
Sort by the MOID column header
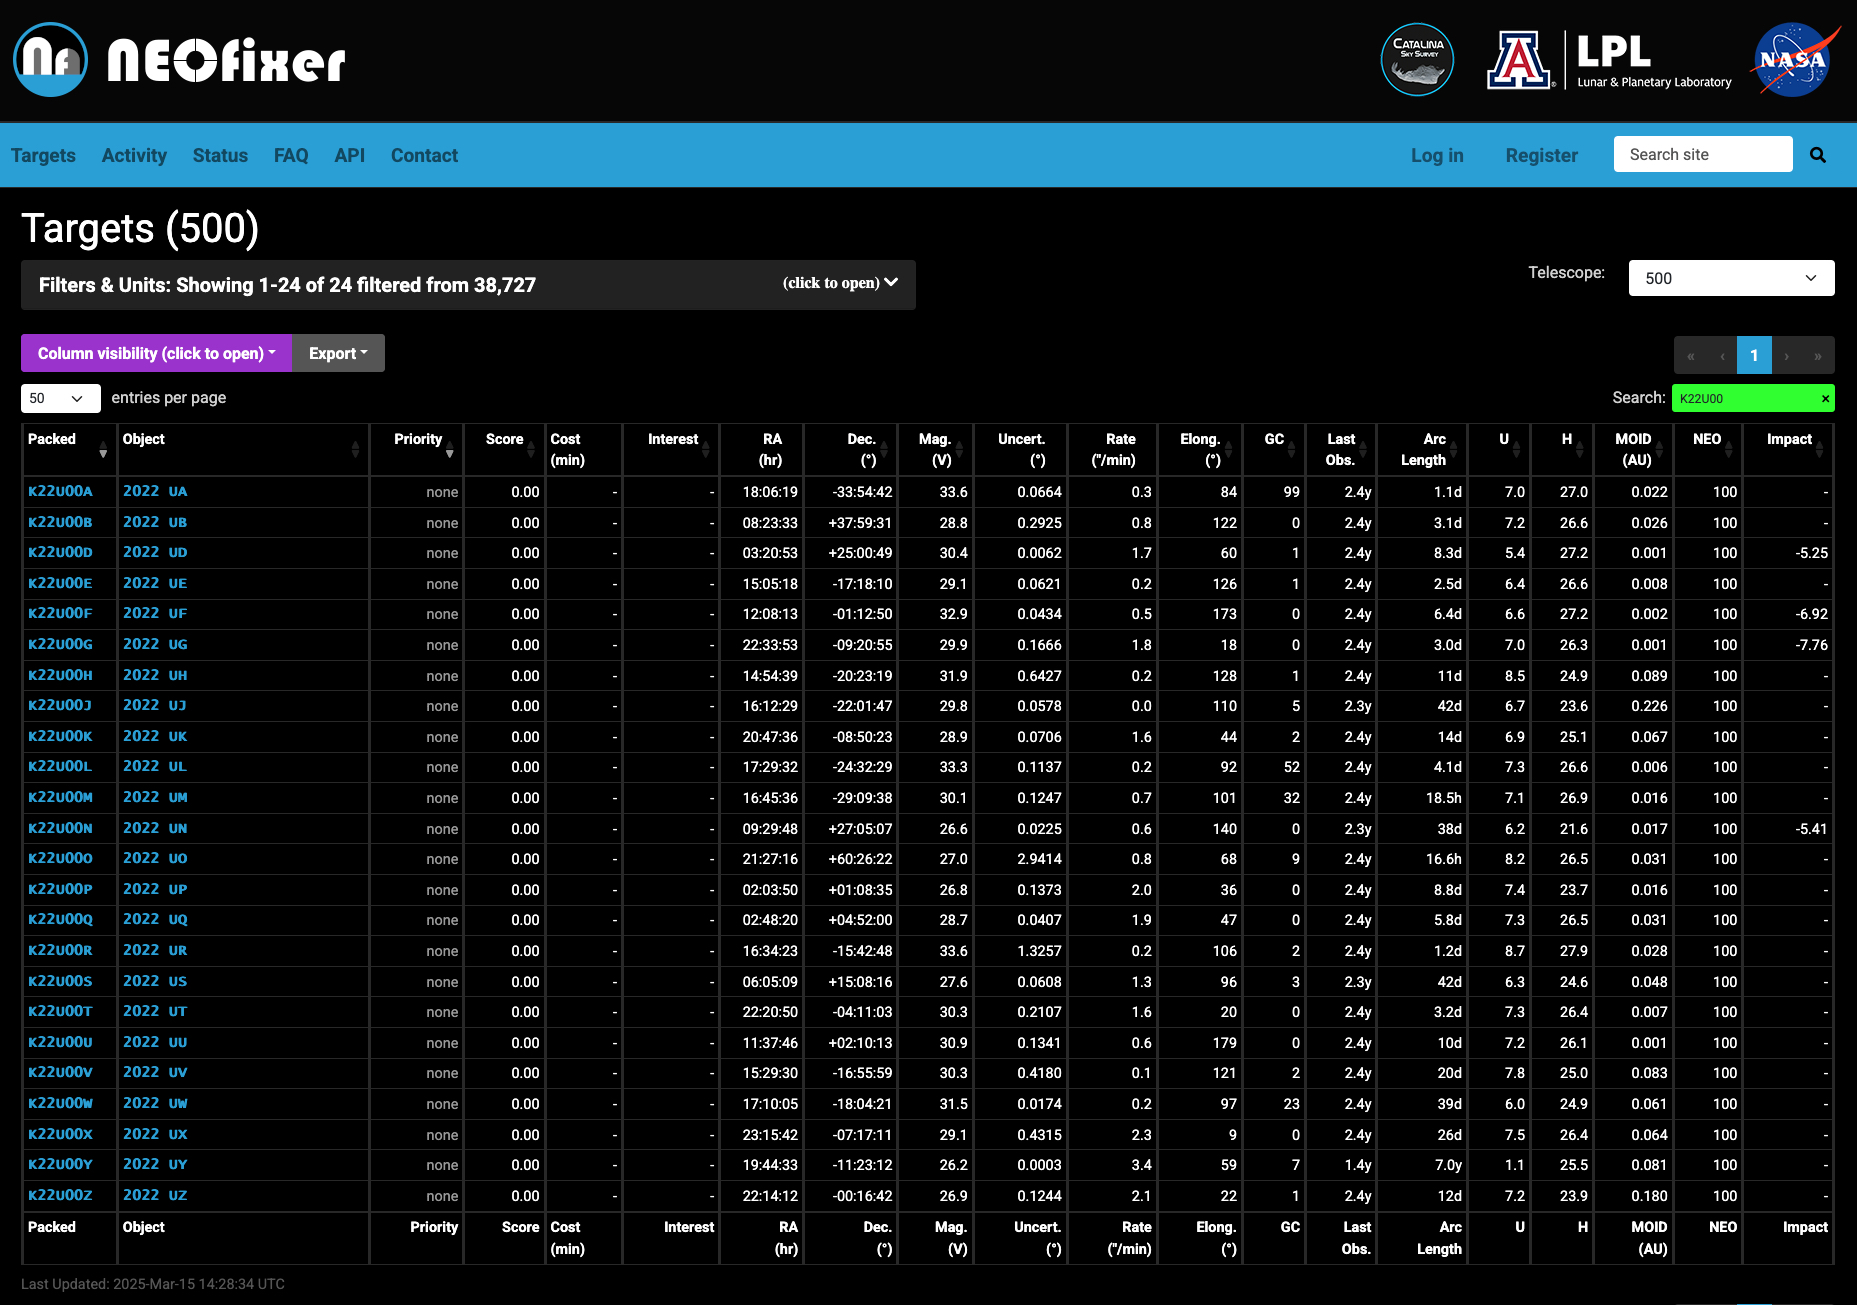pyautogui.click(x=1633, y=449)
